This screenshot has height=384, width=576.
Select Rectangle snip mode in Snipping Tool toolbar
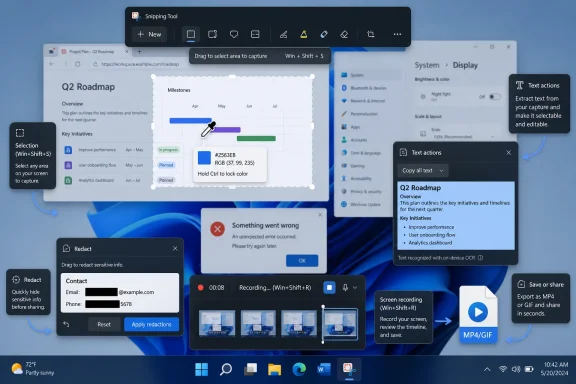click(191, 34)
